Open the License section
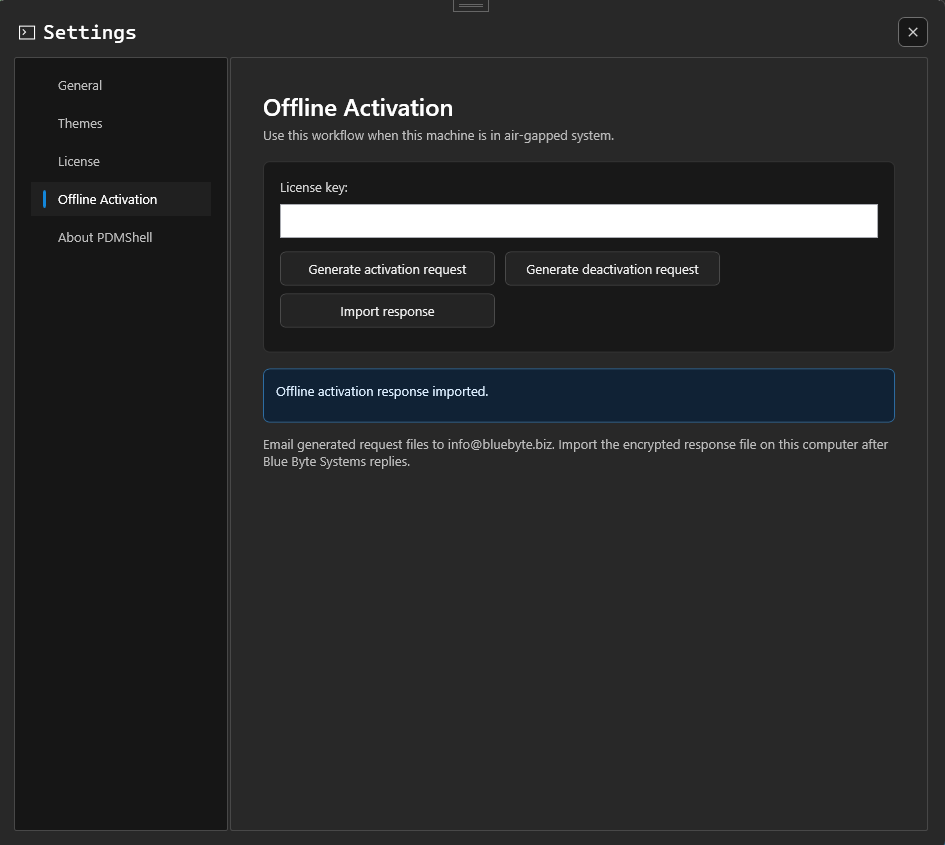Viewport: 945px width, 845px height. click(121, 162)
